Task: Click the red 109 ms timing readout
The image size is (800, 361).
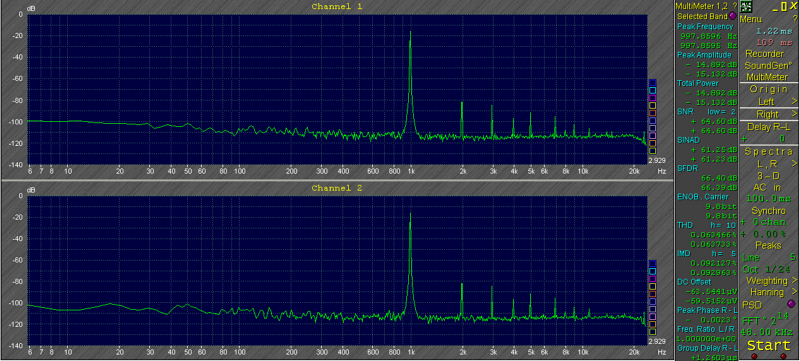Action: point(774,42)
